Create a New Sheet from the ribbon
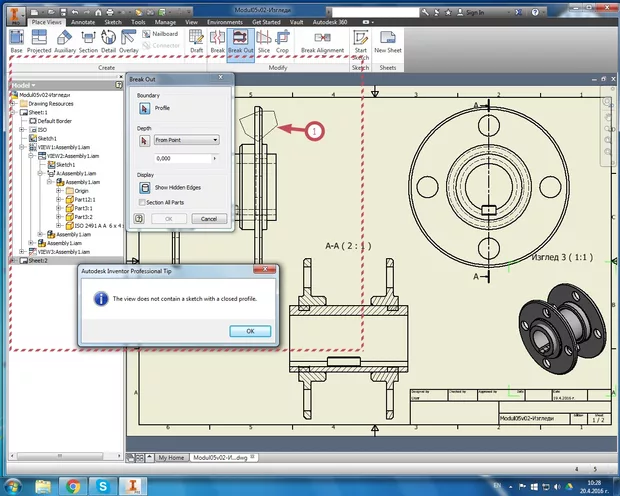This screenshot has width=620, height=496. click(x=387, y=37)
